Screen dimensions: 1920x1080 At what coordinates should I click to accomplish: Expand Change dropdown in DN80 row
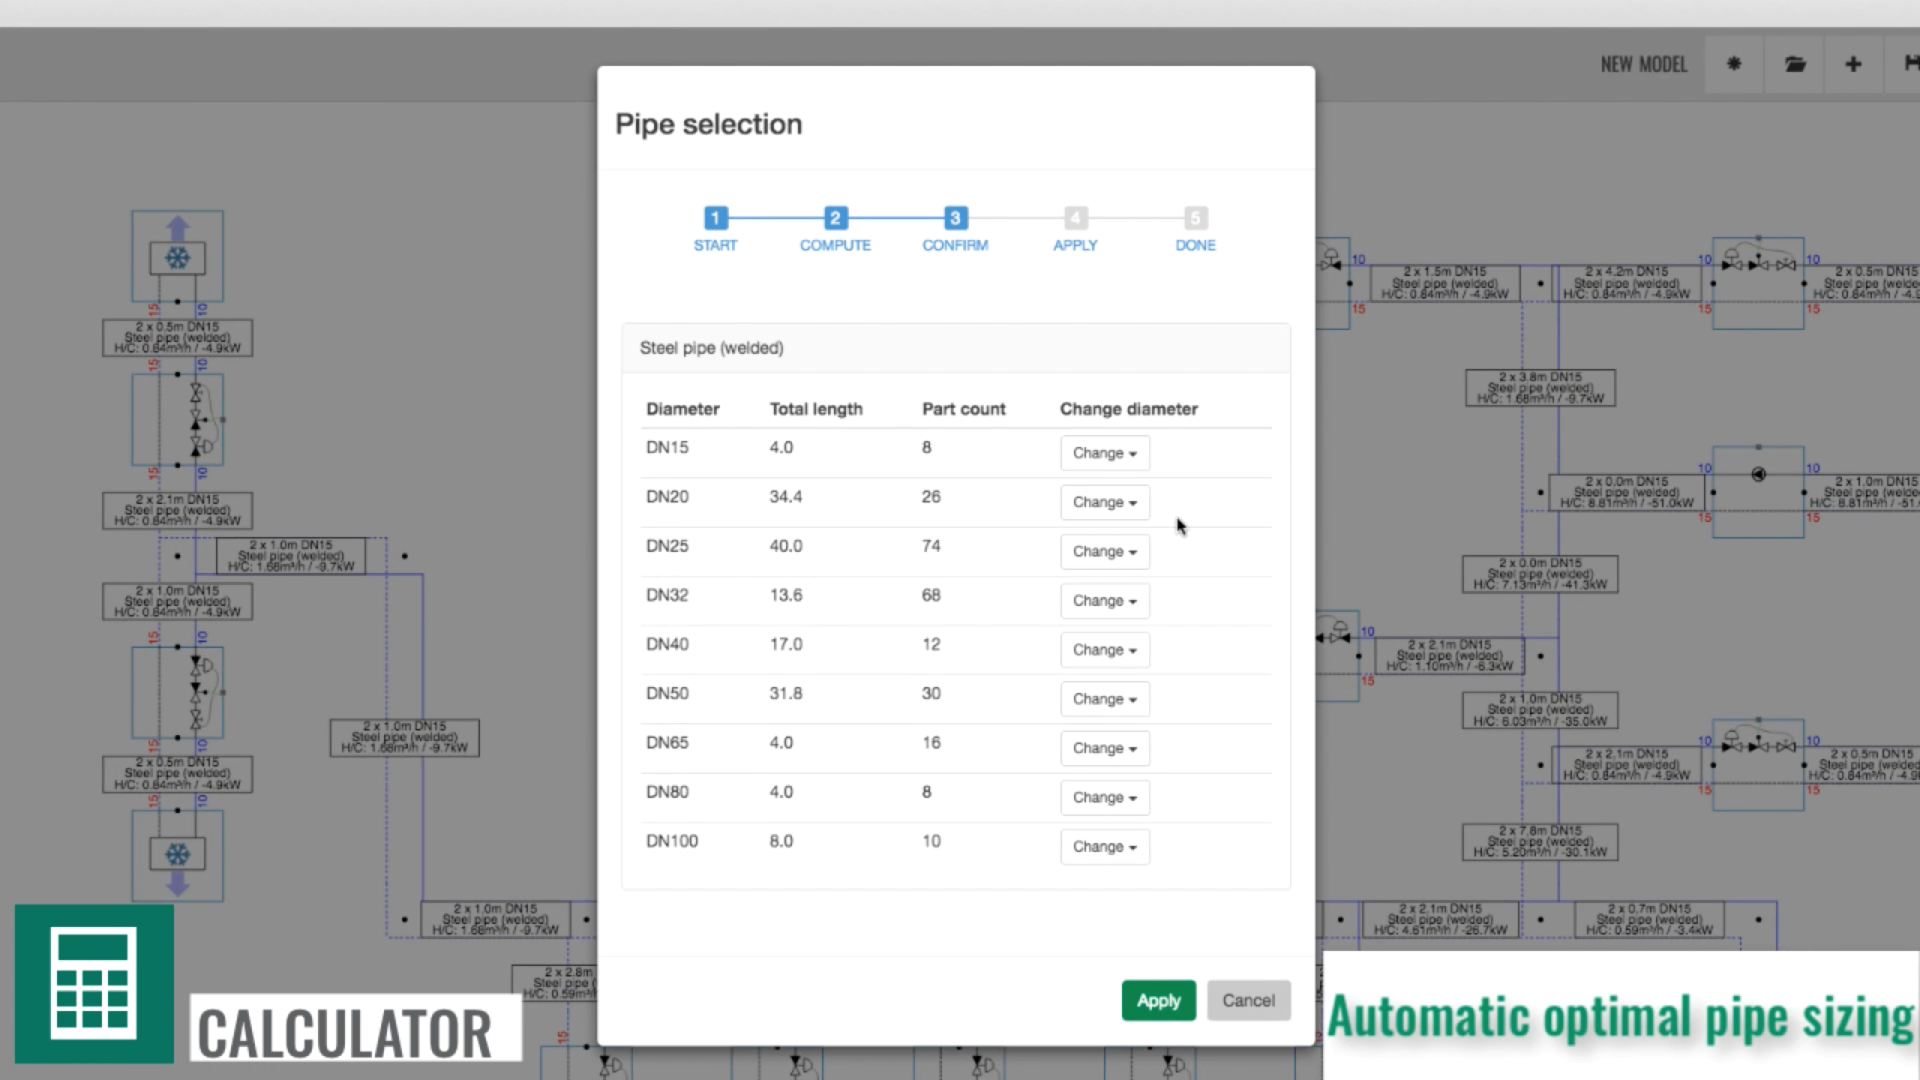point(1104,797)
